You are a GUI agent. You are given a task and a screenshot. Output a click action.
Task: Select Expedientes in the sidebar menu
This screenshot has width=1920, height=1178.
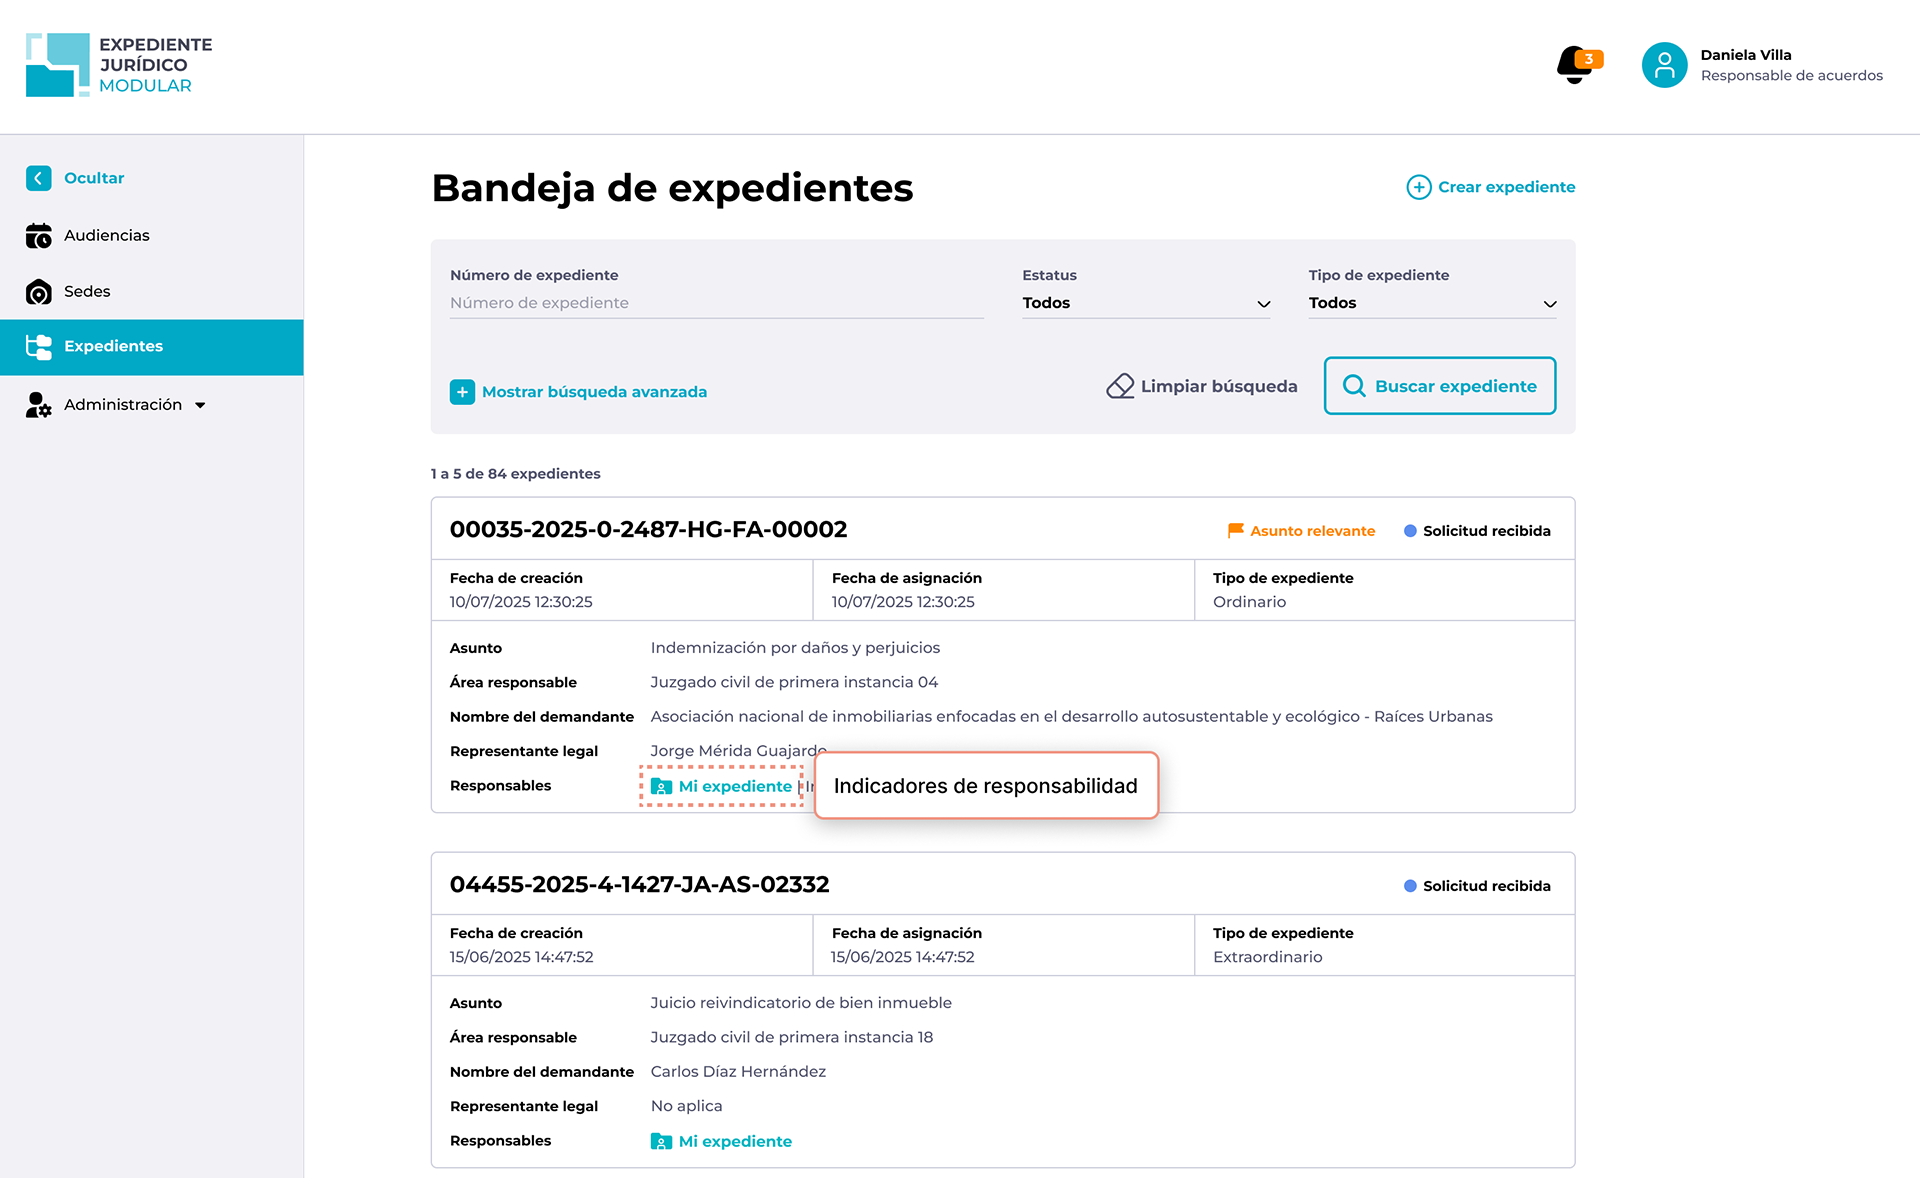pos(113,346)
